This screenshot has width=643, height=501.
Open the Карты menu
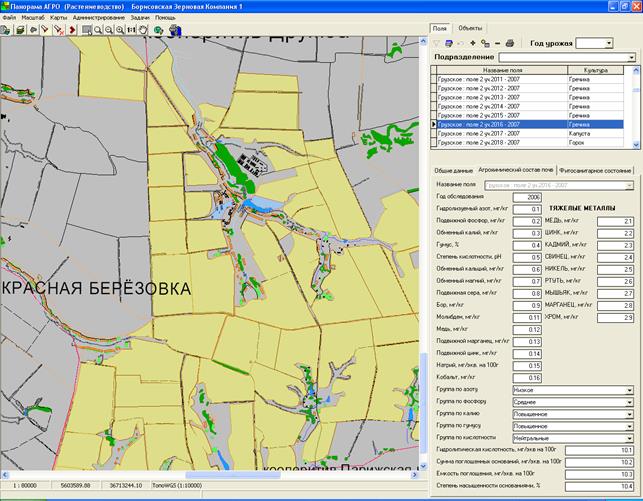pos(58,18)
